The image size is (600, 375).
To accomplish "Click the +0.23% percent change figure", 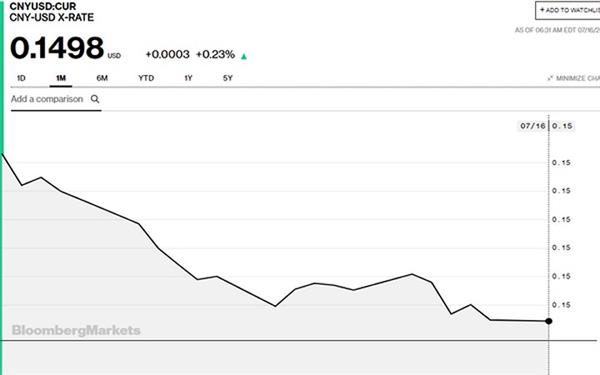I will click(215, 54).
